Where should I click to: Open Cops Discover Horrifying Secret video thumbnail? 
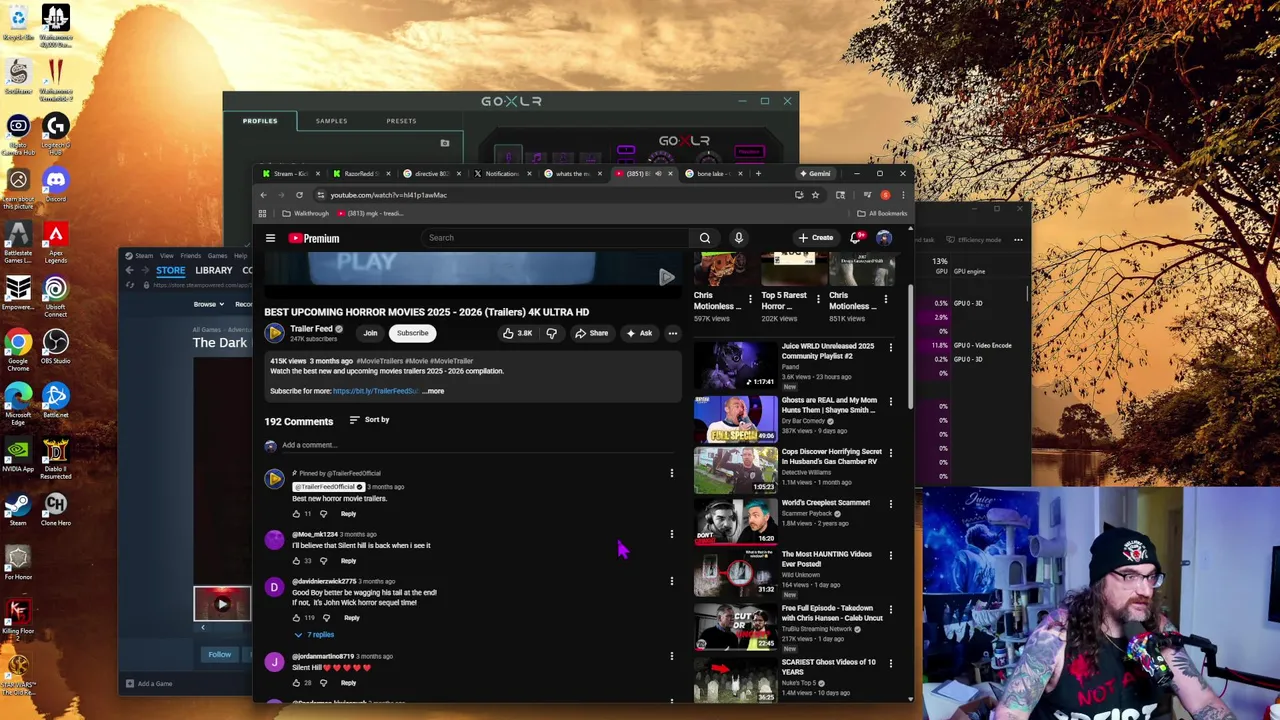735,470
